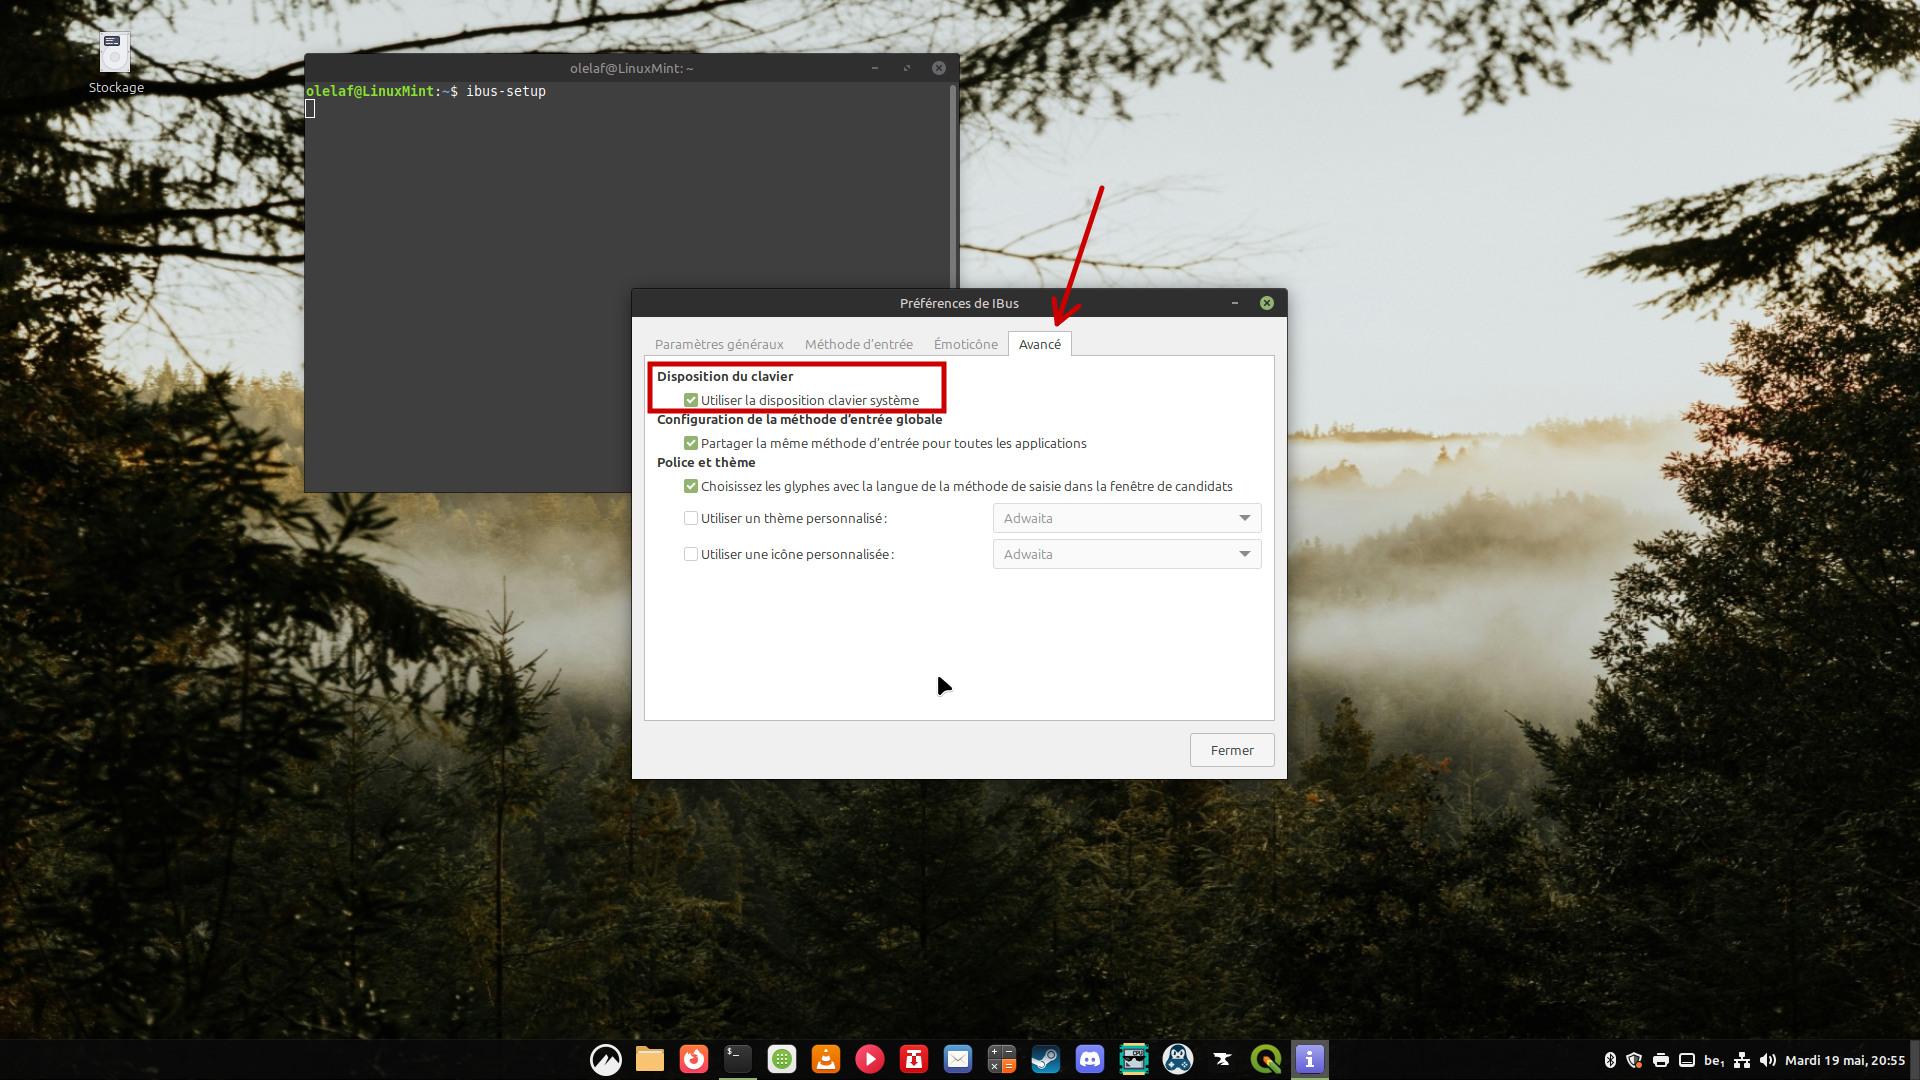Click the Préférences de IBus title bar
Image resolution: width=1920 pixels, height=1080 pixels.
pos(959,303)
